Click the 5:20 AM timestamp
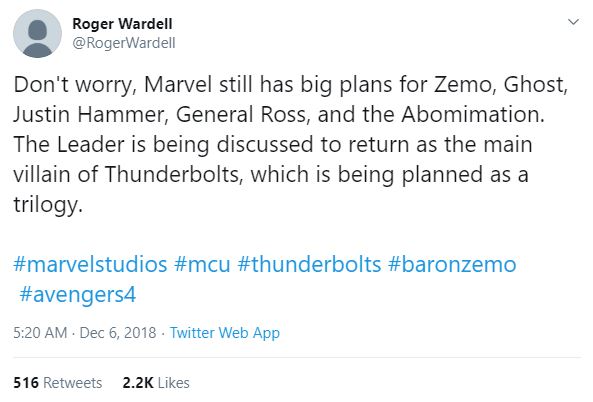593x402 pixels. point(40,333)
